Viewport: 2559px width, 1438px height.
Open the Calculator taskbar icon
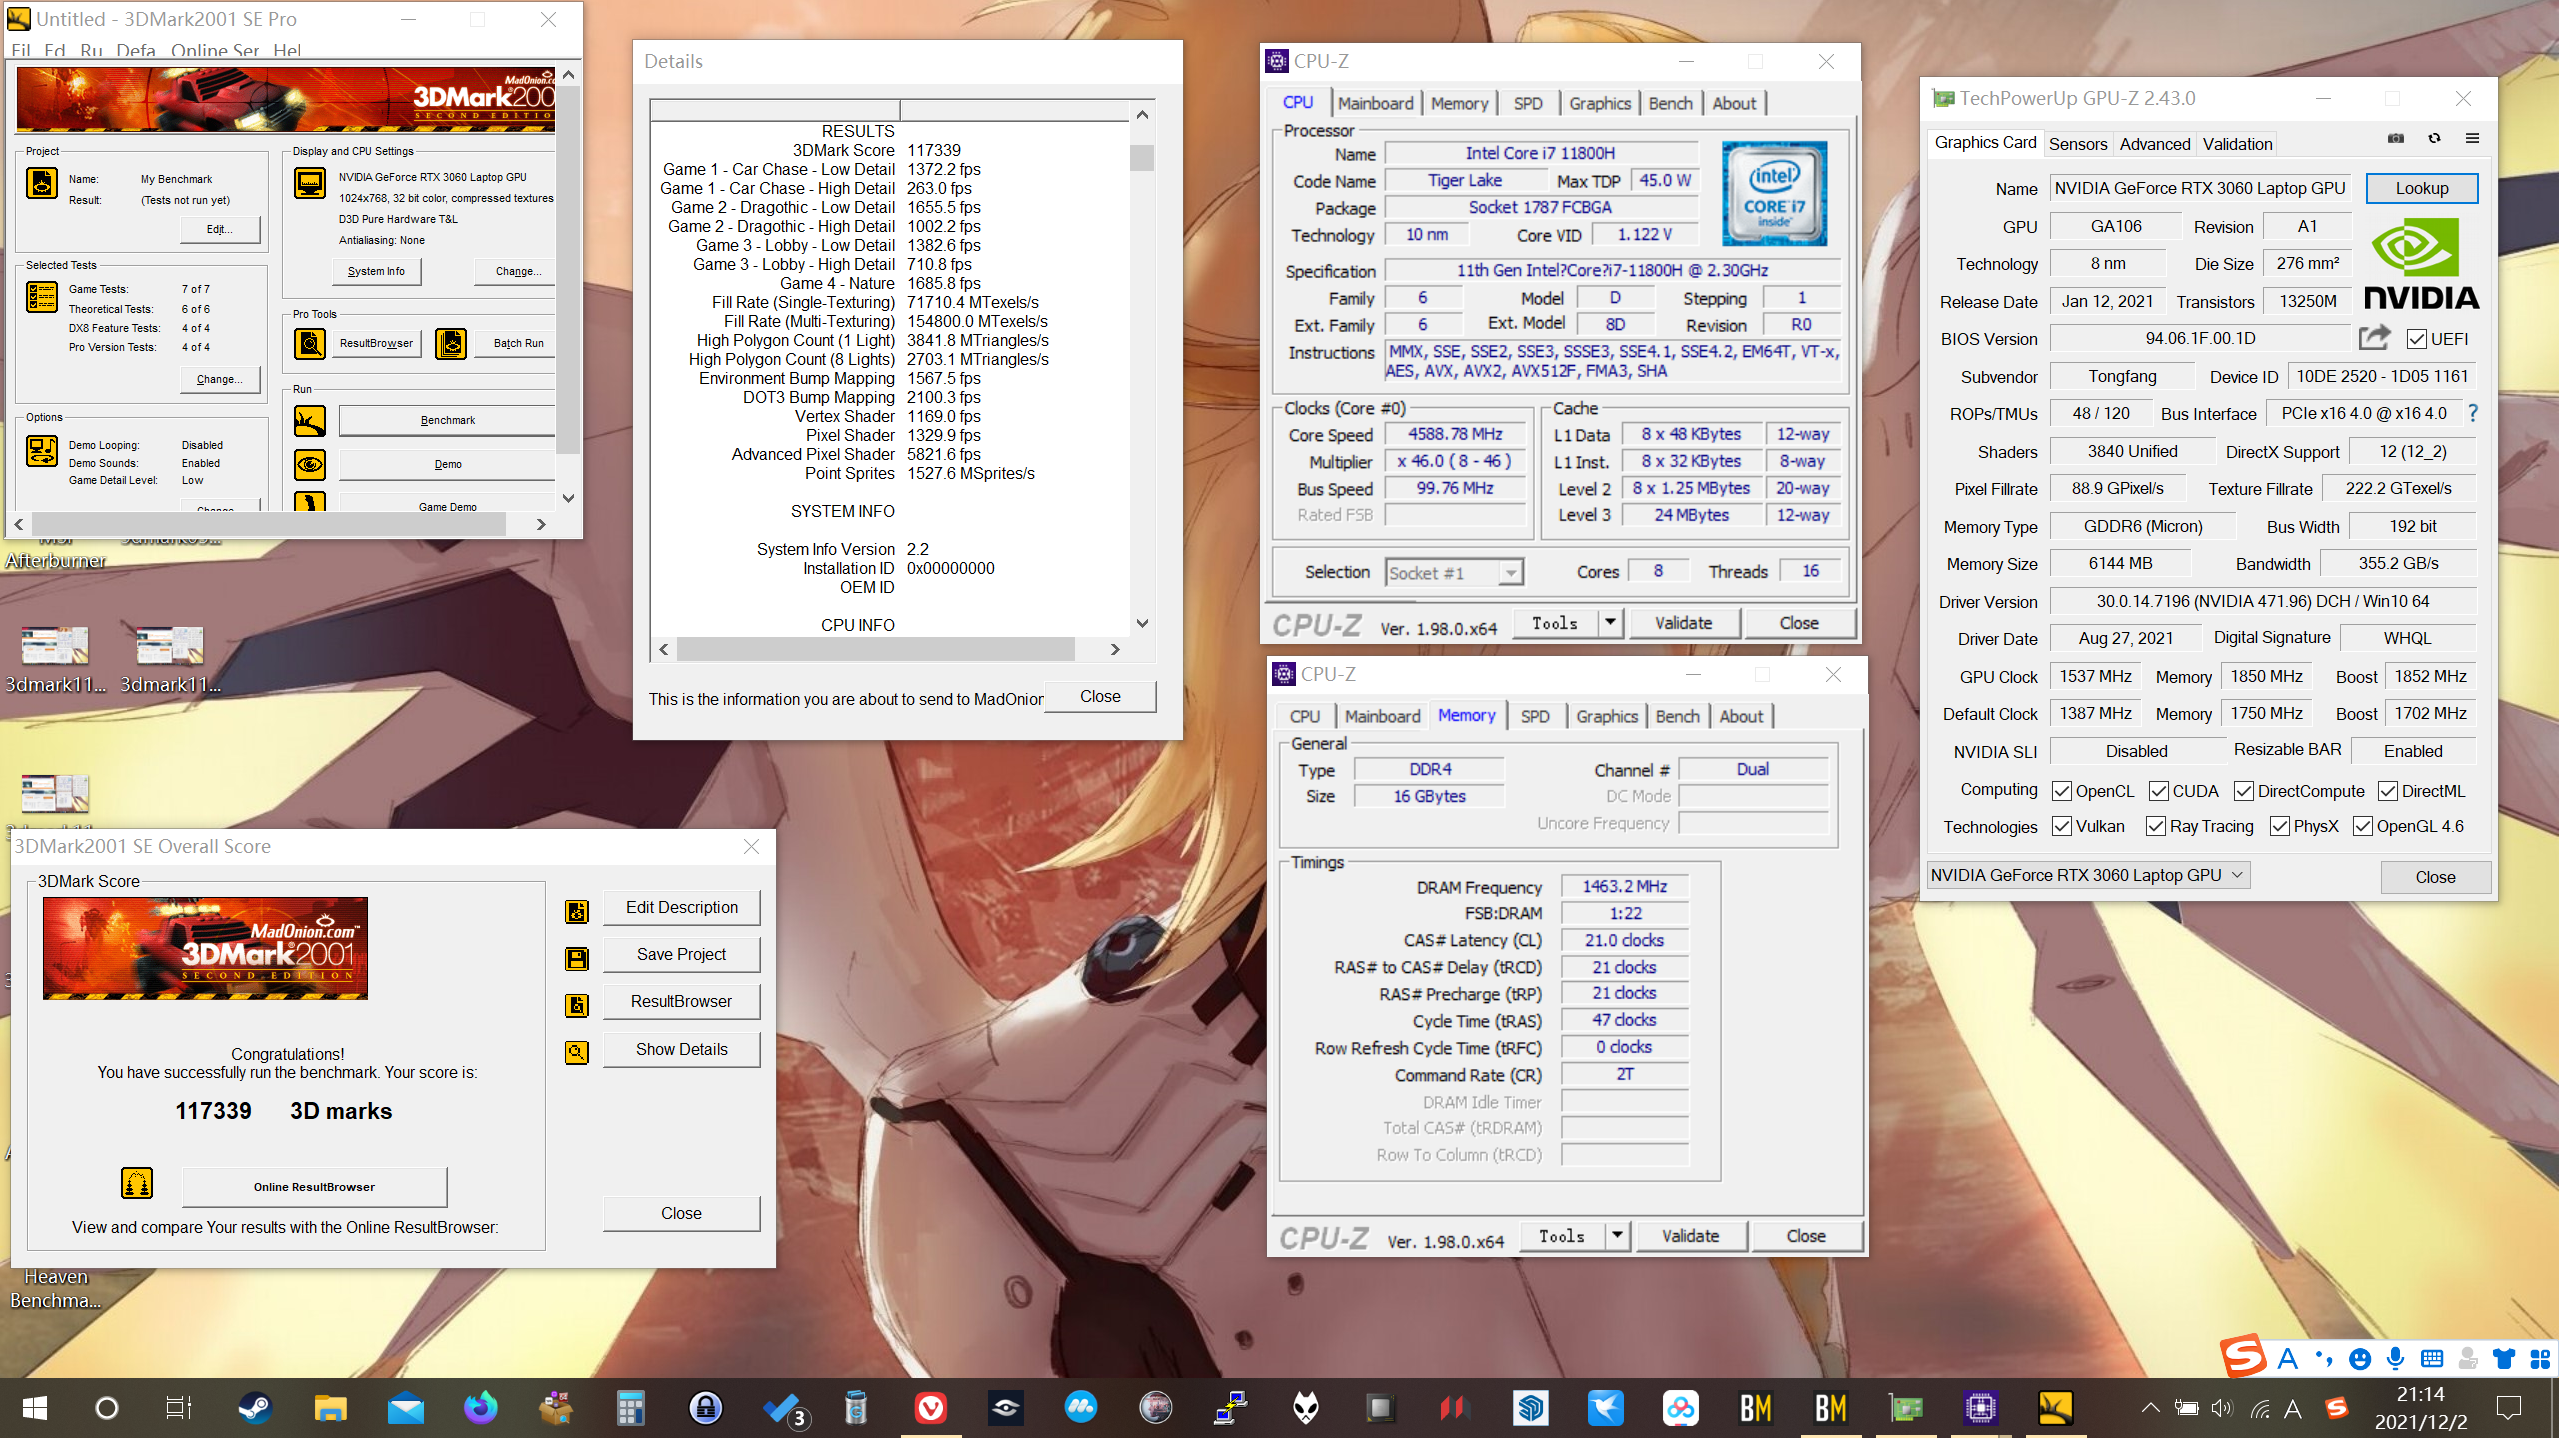(630, 1408)
